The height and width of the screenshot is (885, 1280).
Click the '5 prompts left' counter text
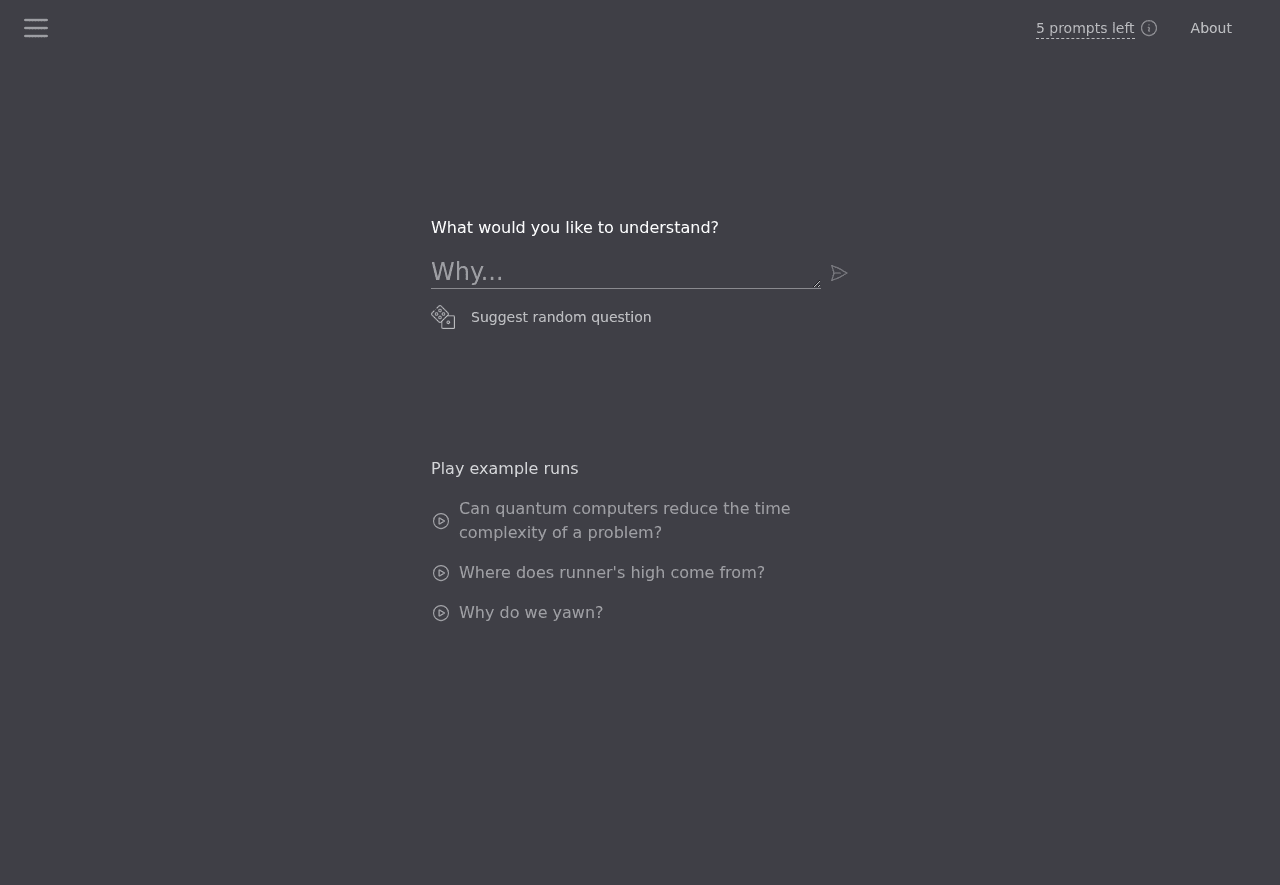tap(1085, 28)
